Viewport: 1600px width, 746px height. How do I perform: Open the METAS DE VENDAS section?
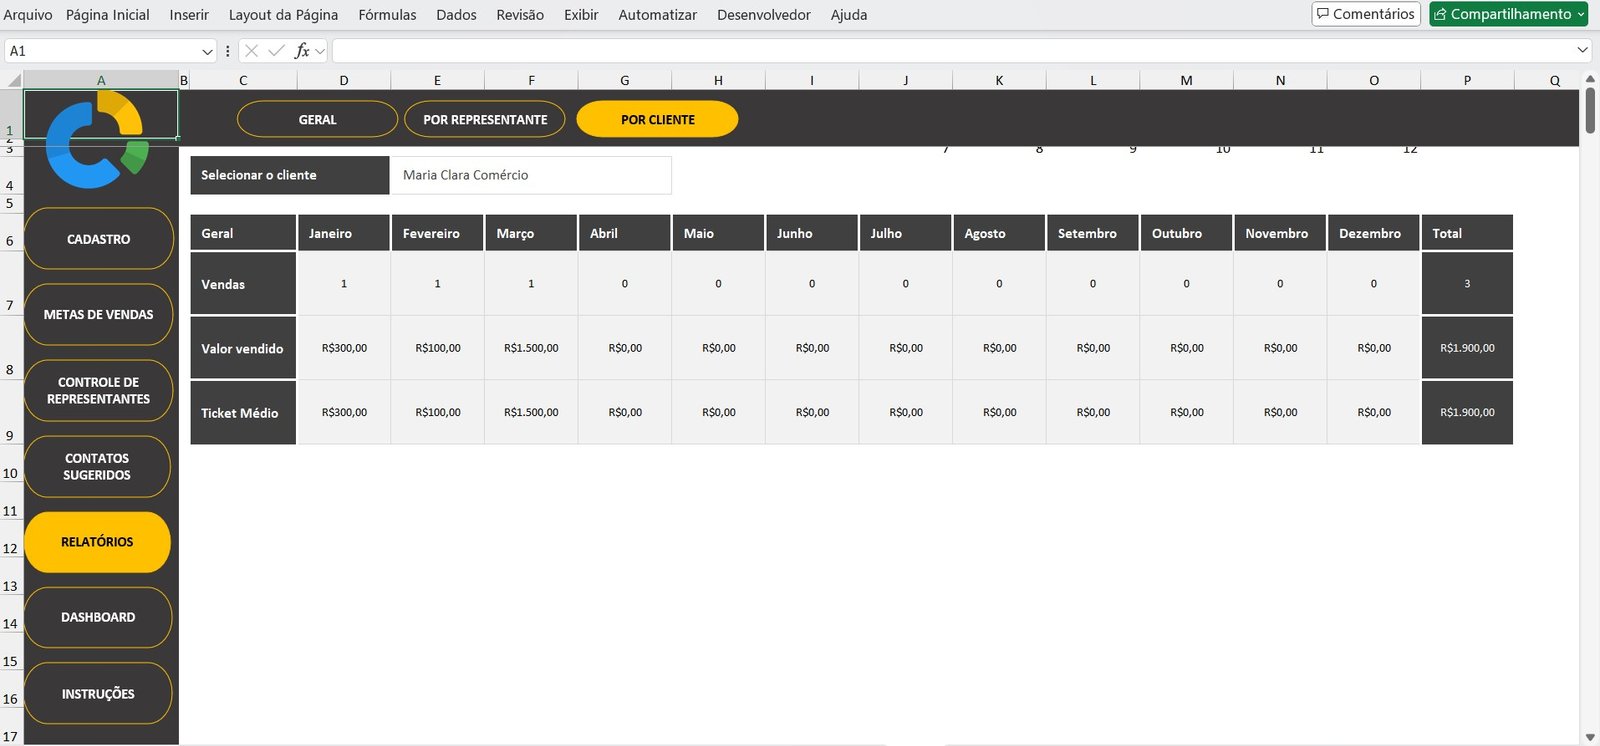click(x=98, y=314)
